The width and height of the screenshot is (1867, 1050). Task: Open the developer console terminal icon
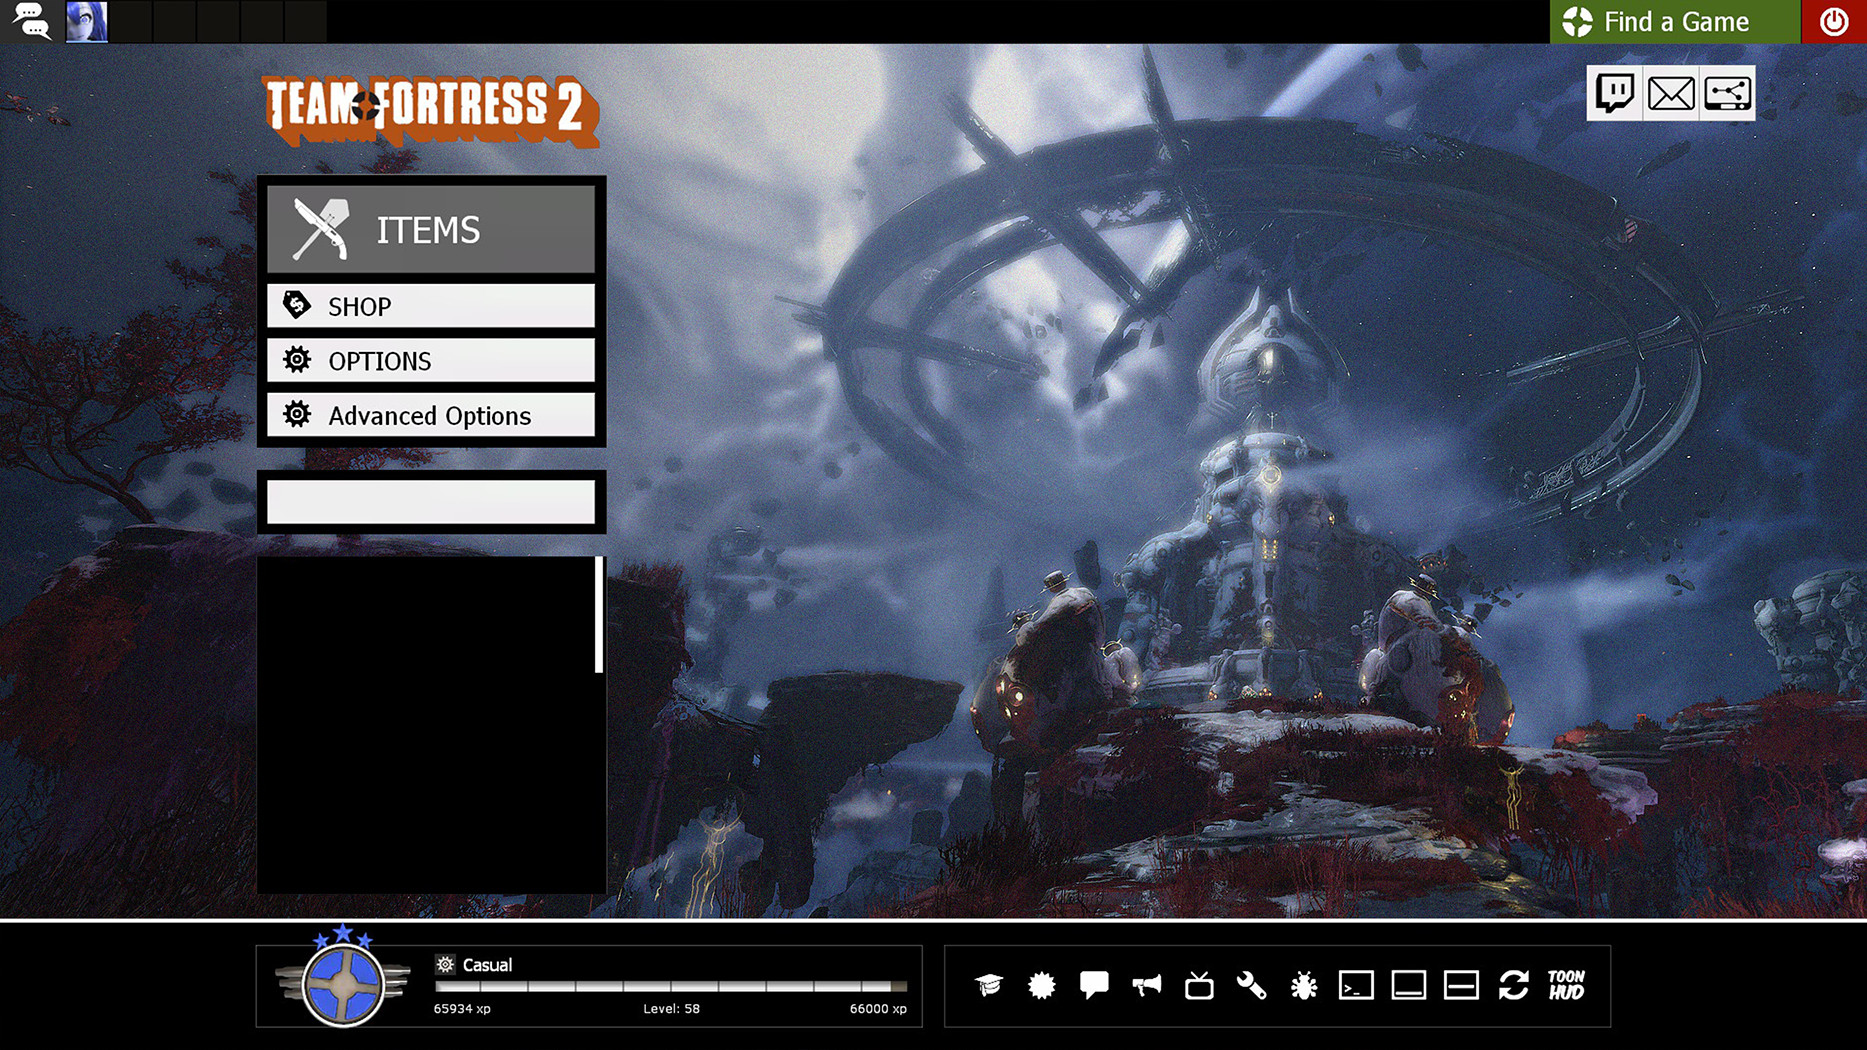point(1355,986)
